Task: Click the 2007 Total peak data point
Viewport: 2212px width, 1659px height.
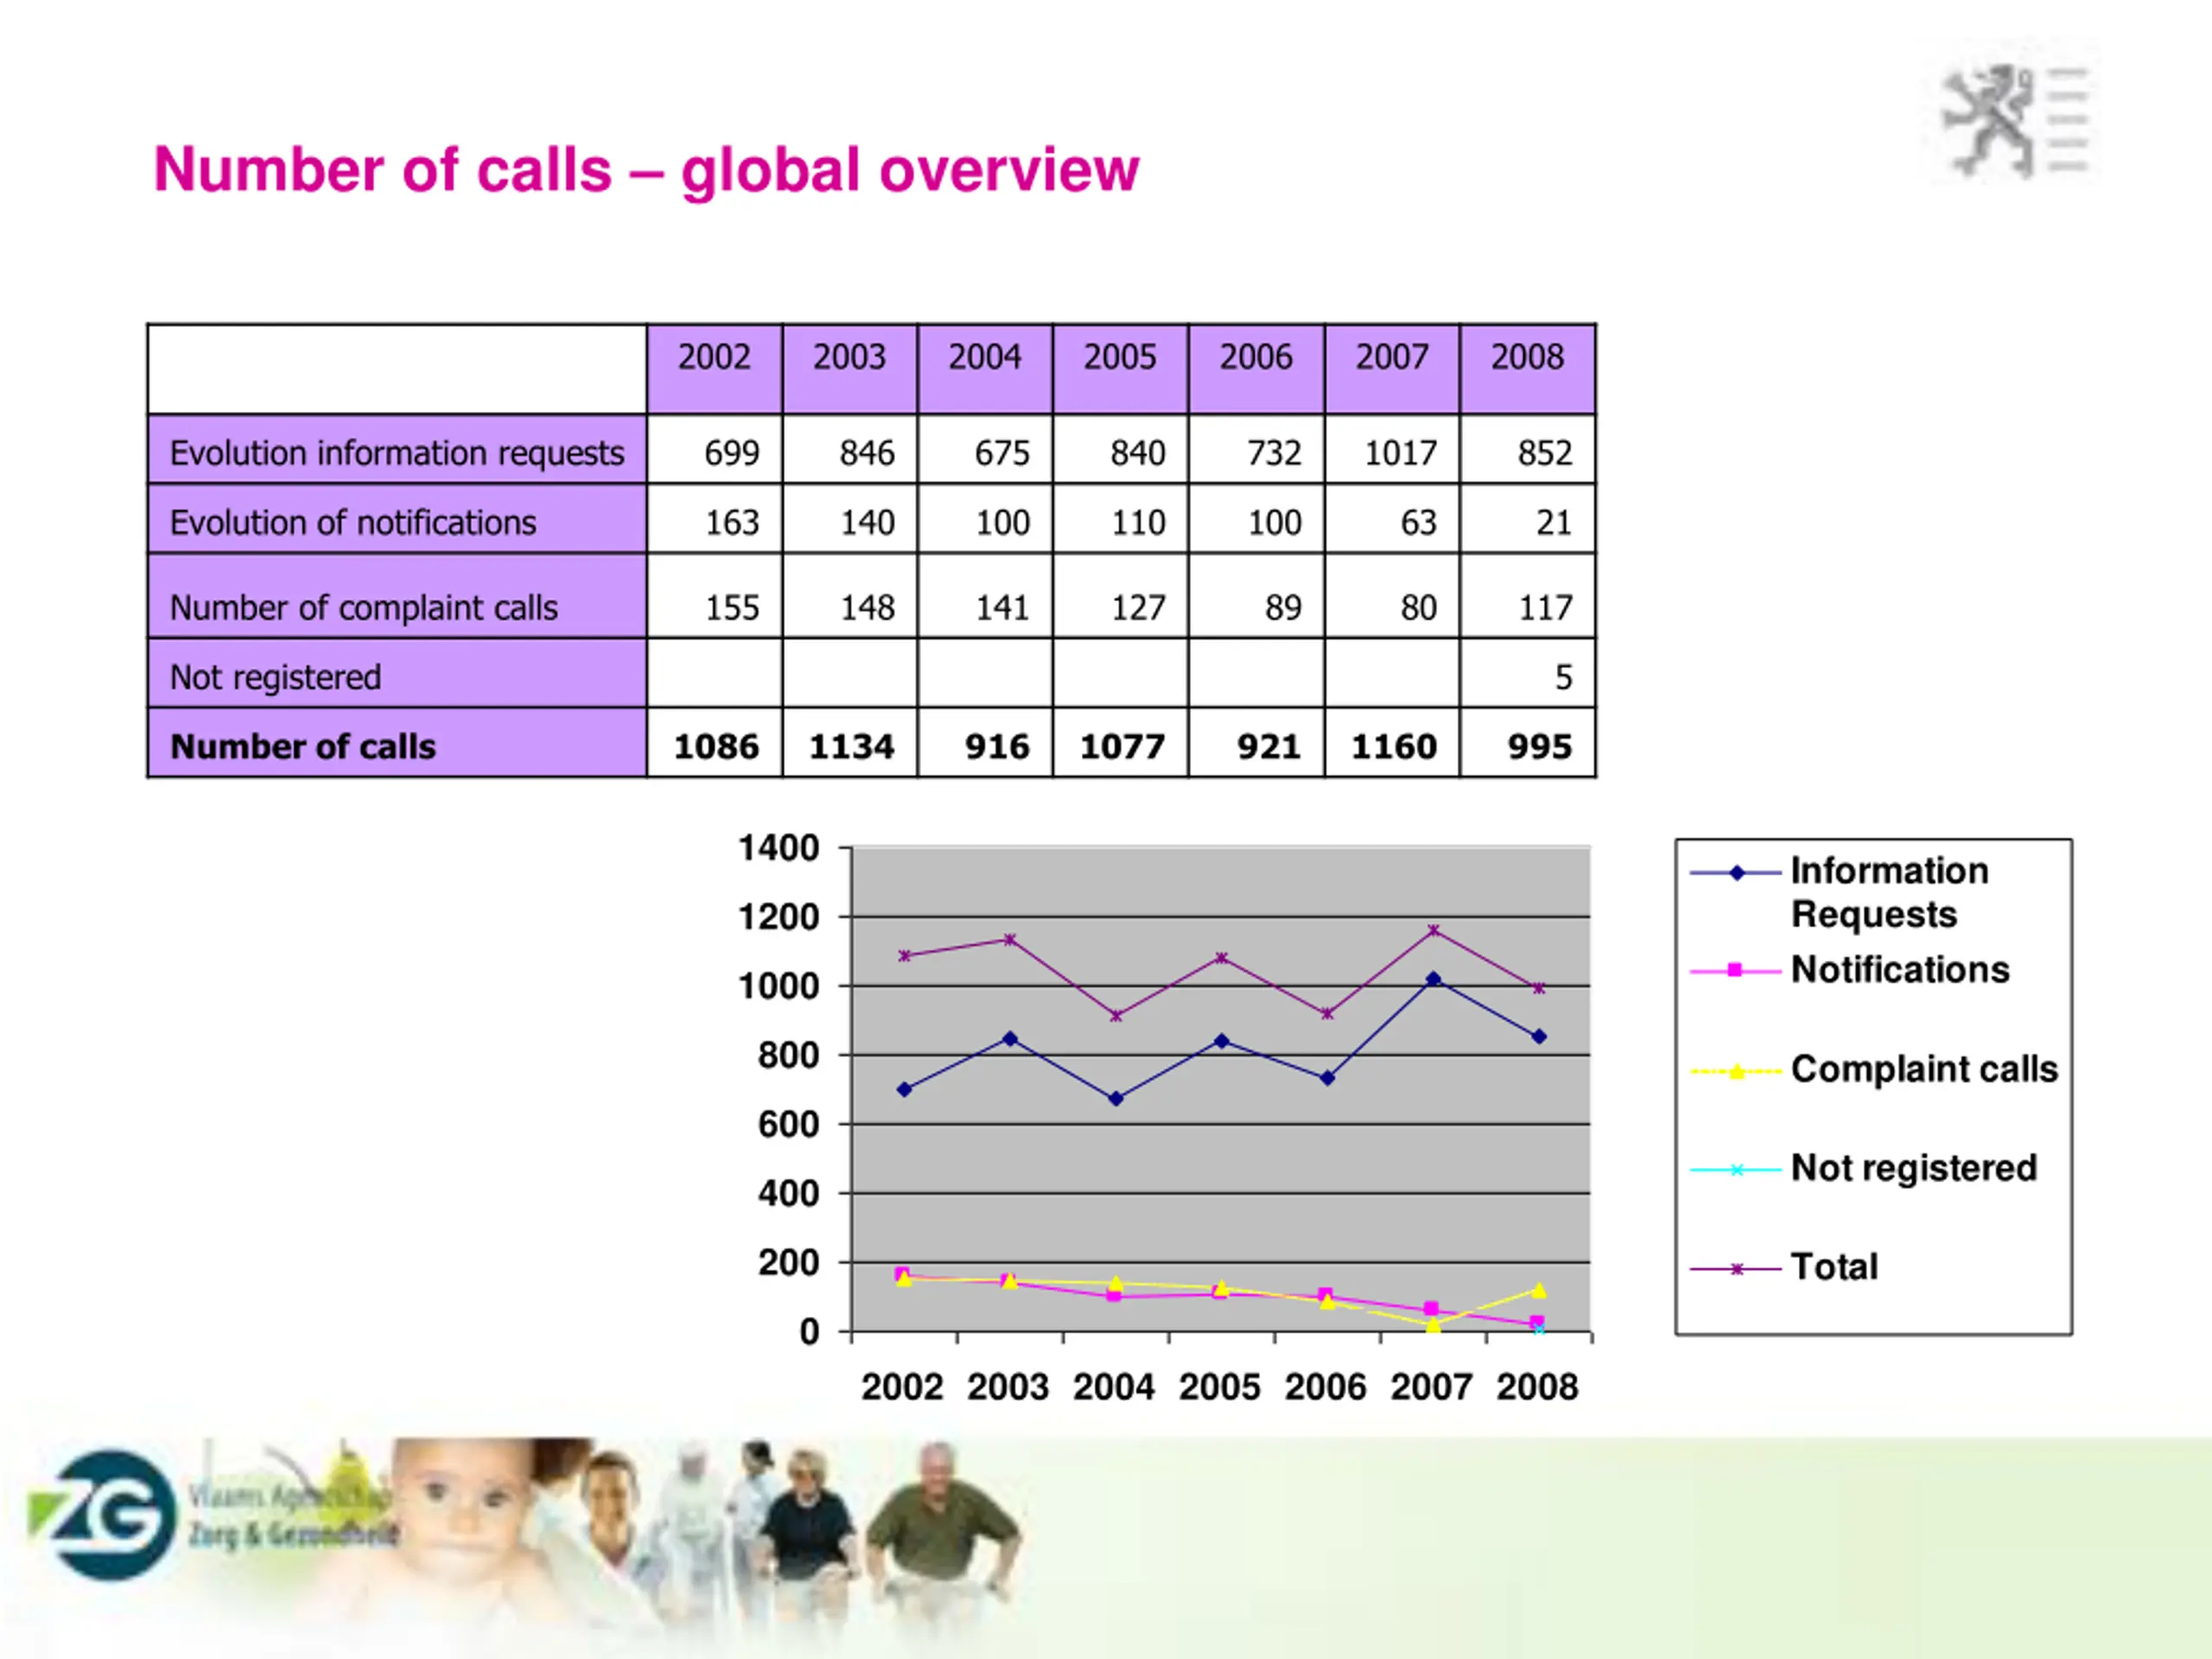Action: (x=1433, y=930)
